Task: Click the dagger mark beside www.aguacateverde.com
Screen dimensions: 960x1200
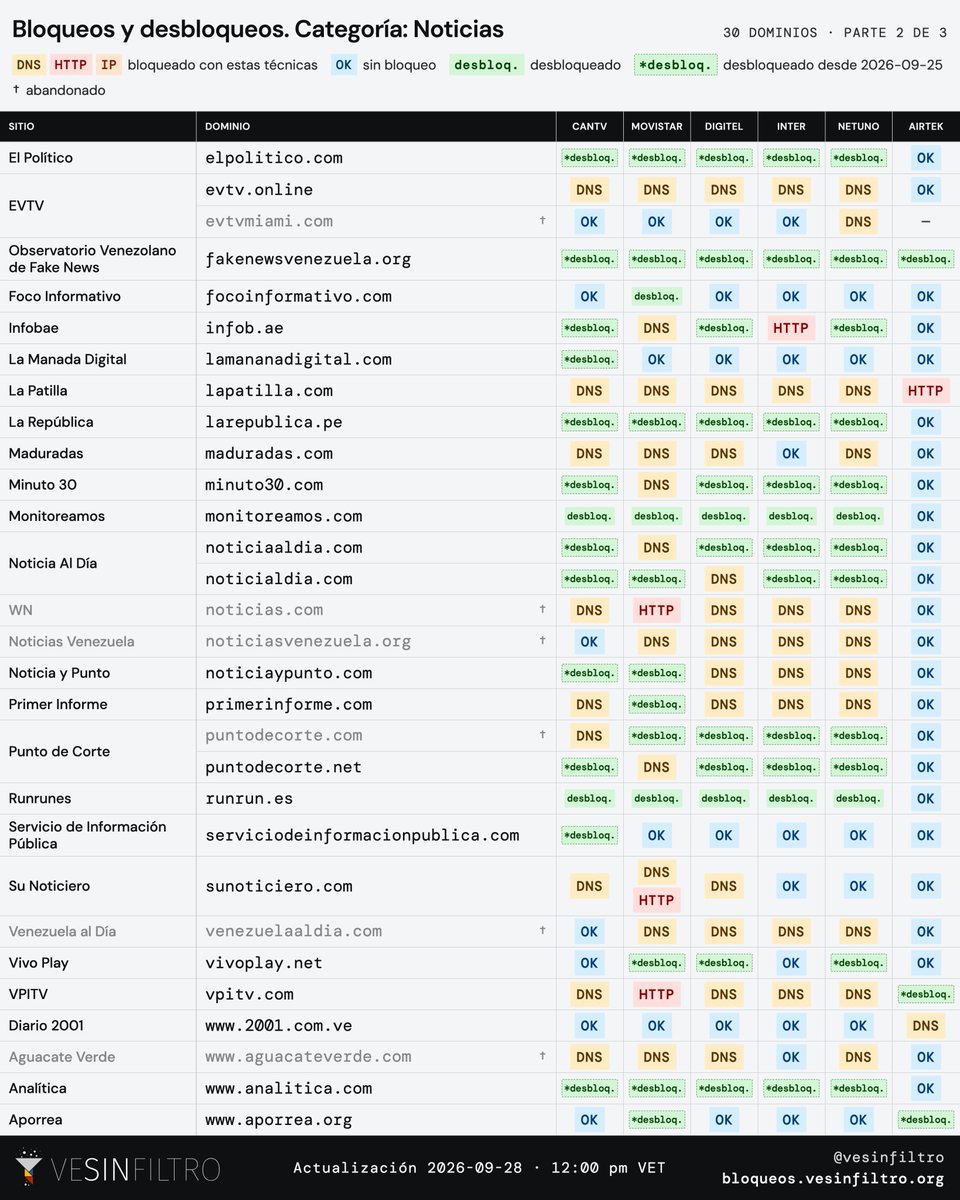Action: pyautogui.click(x=543, y=1056)
